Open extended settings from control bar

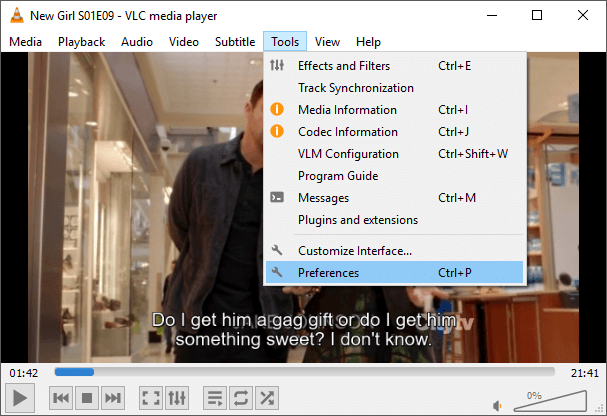coord(177,398)
